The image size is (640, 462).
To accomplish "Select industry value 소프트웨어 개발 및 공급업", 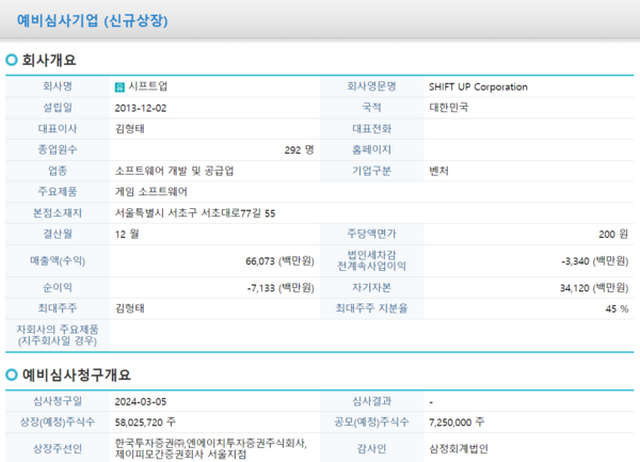I will pos(174,171).
